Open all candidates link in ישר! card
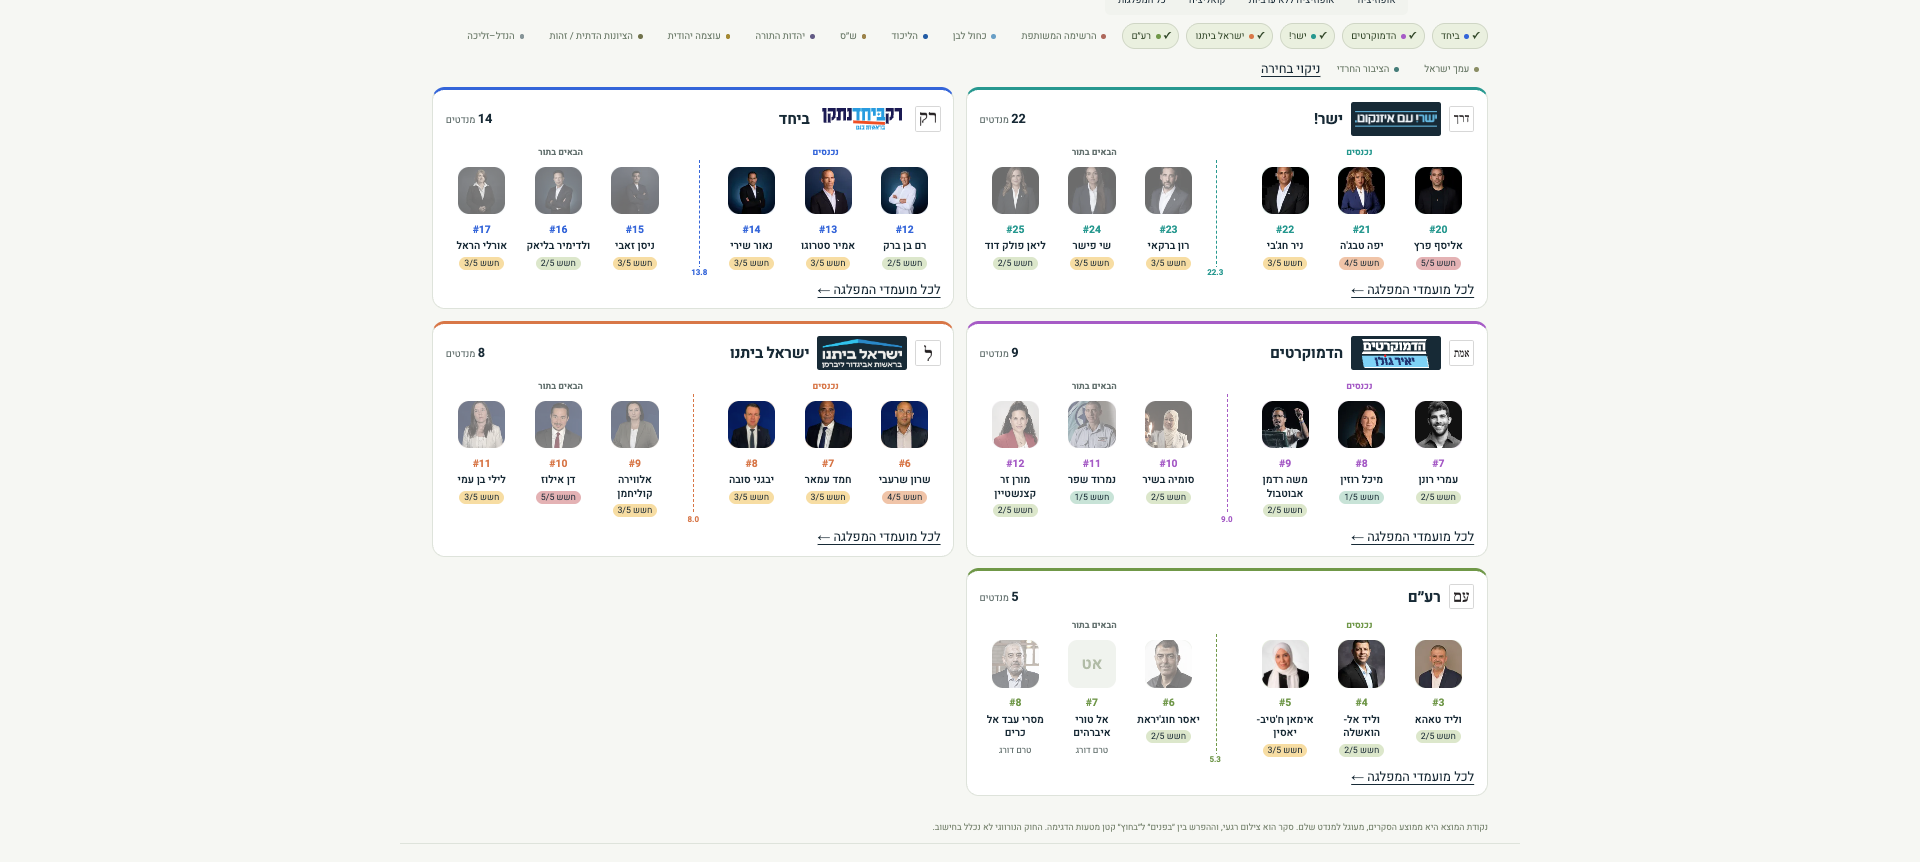The image size is (1920, 862). click(1412, 290)
